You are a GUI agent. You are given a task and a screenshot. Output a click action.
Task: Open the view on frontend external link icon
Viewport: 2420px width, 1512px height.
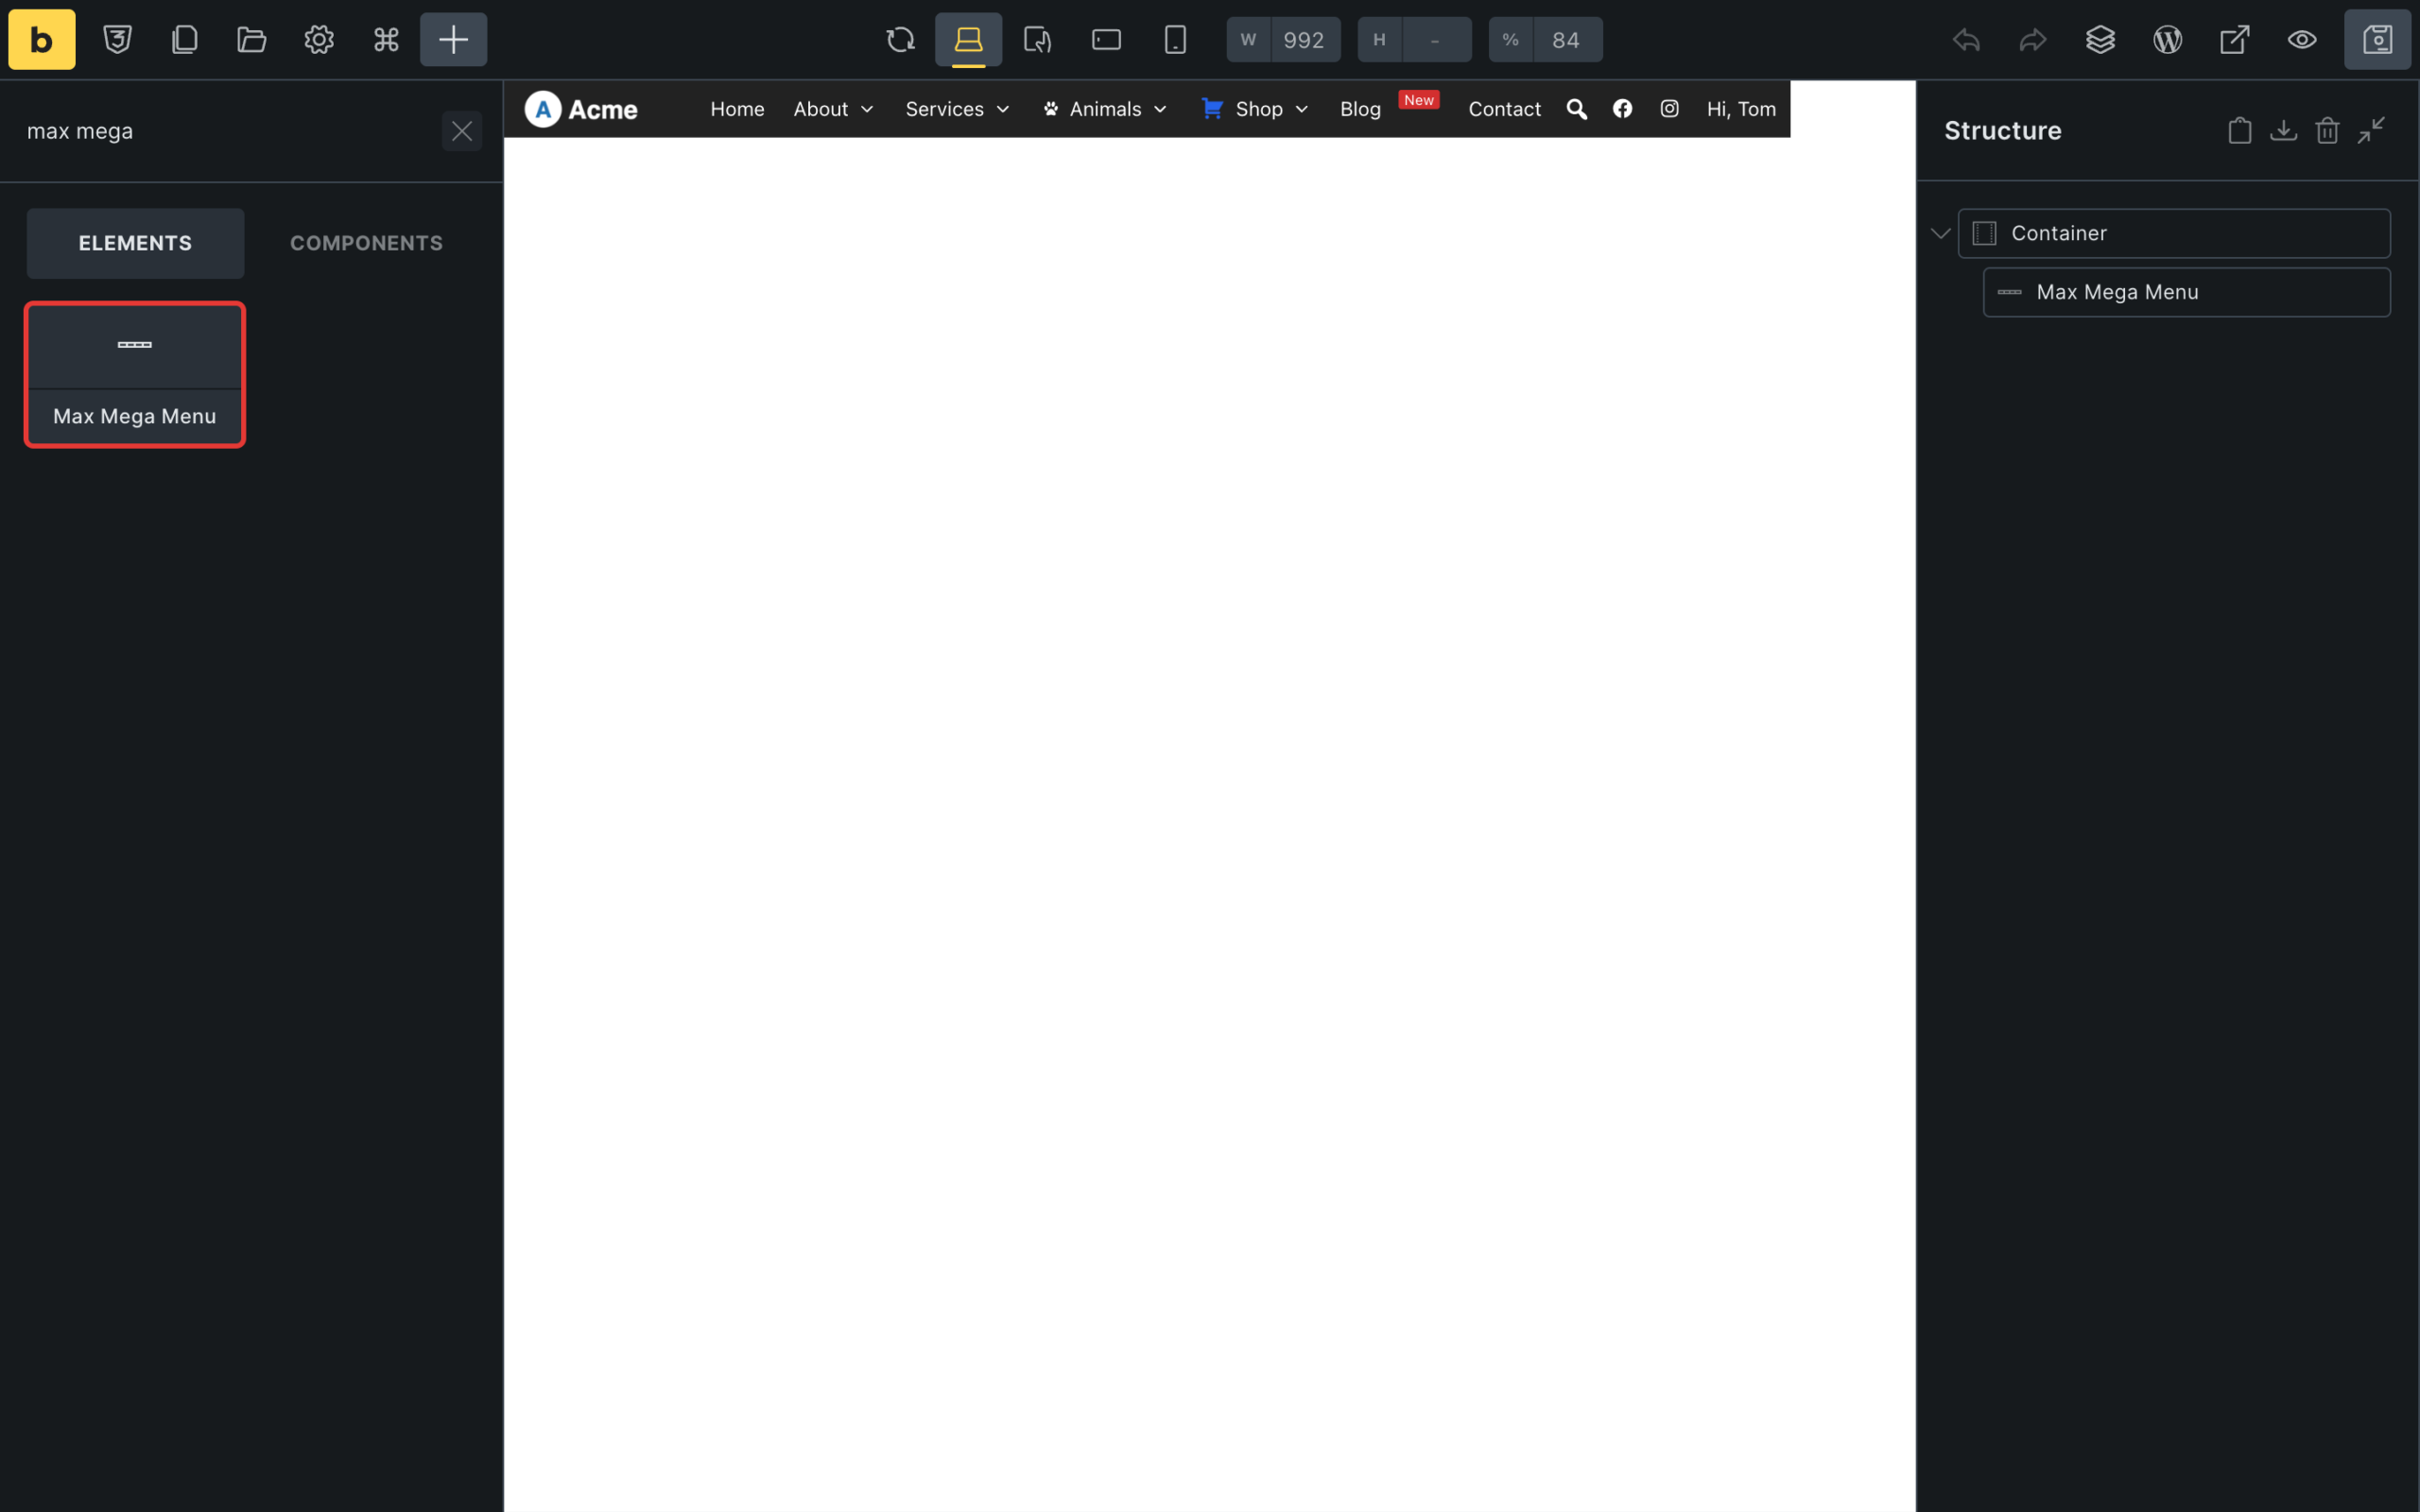[x=2235, y=40]
